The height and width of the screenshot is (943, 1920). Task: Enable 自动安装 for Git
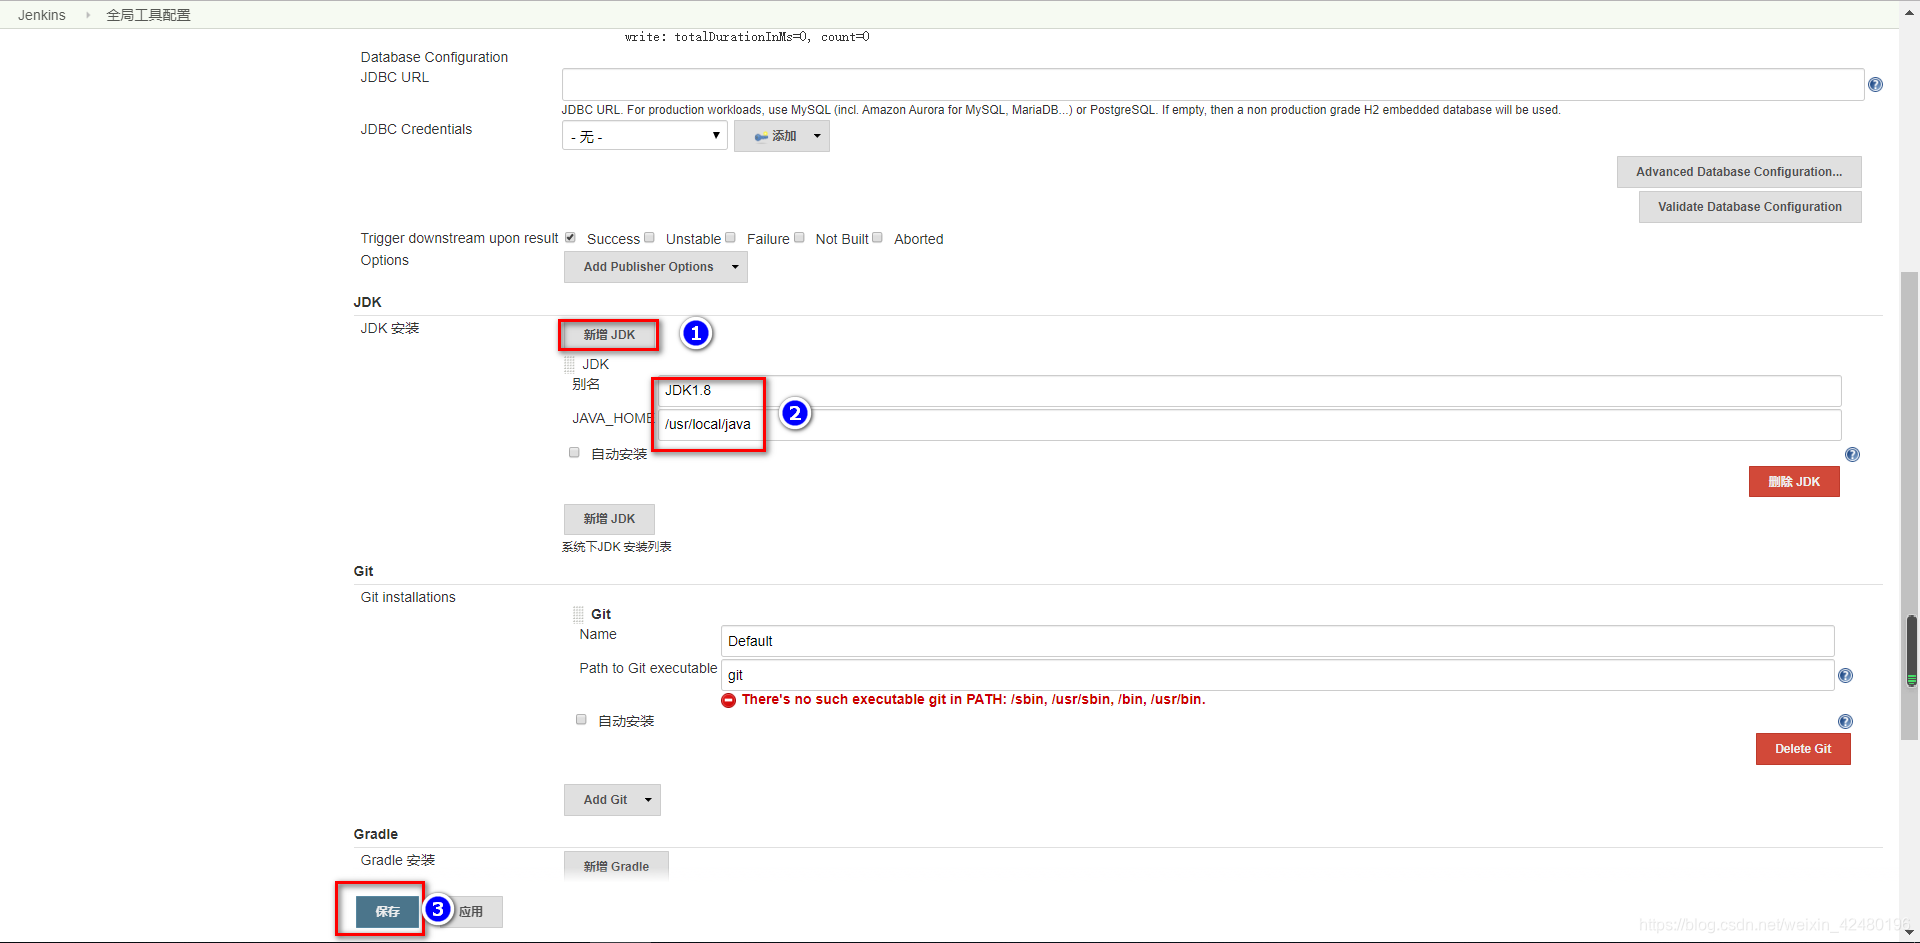click(x=581, y=720)
